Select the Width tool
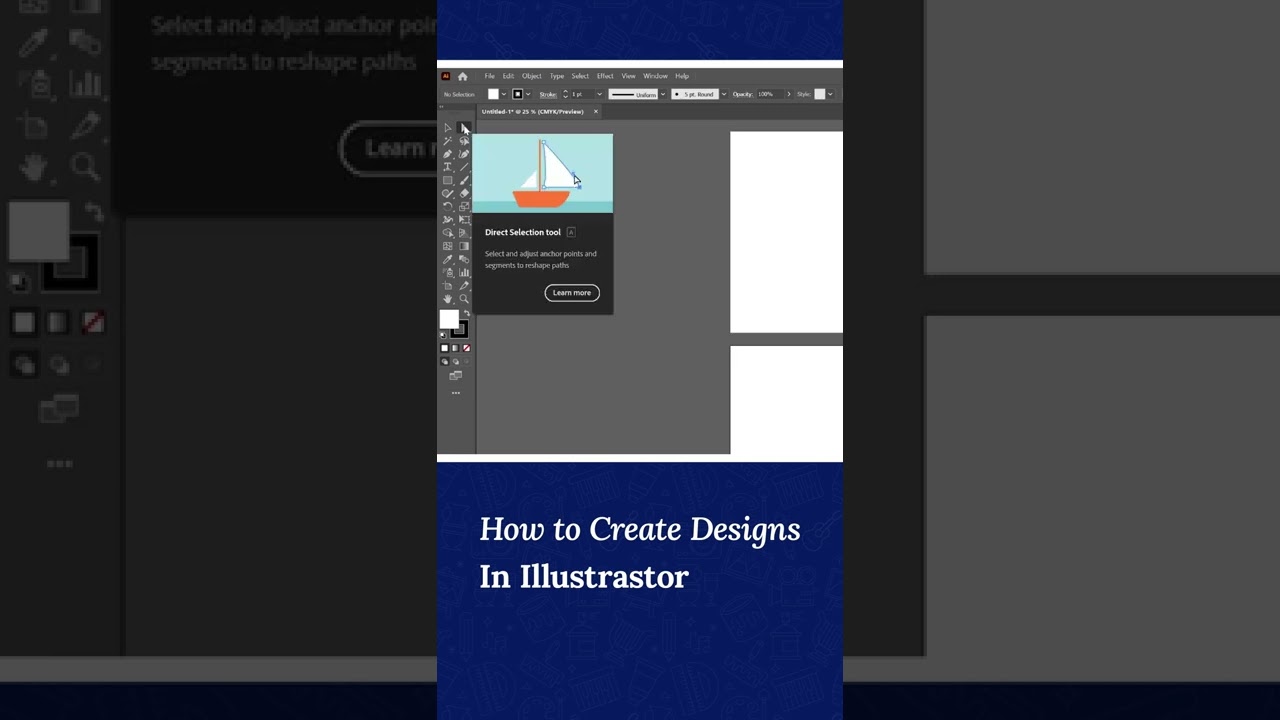1280x720 pixels. coord(448,219)
